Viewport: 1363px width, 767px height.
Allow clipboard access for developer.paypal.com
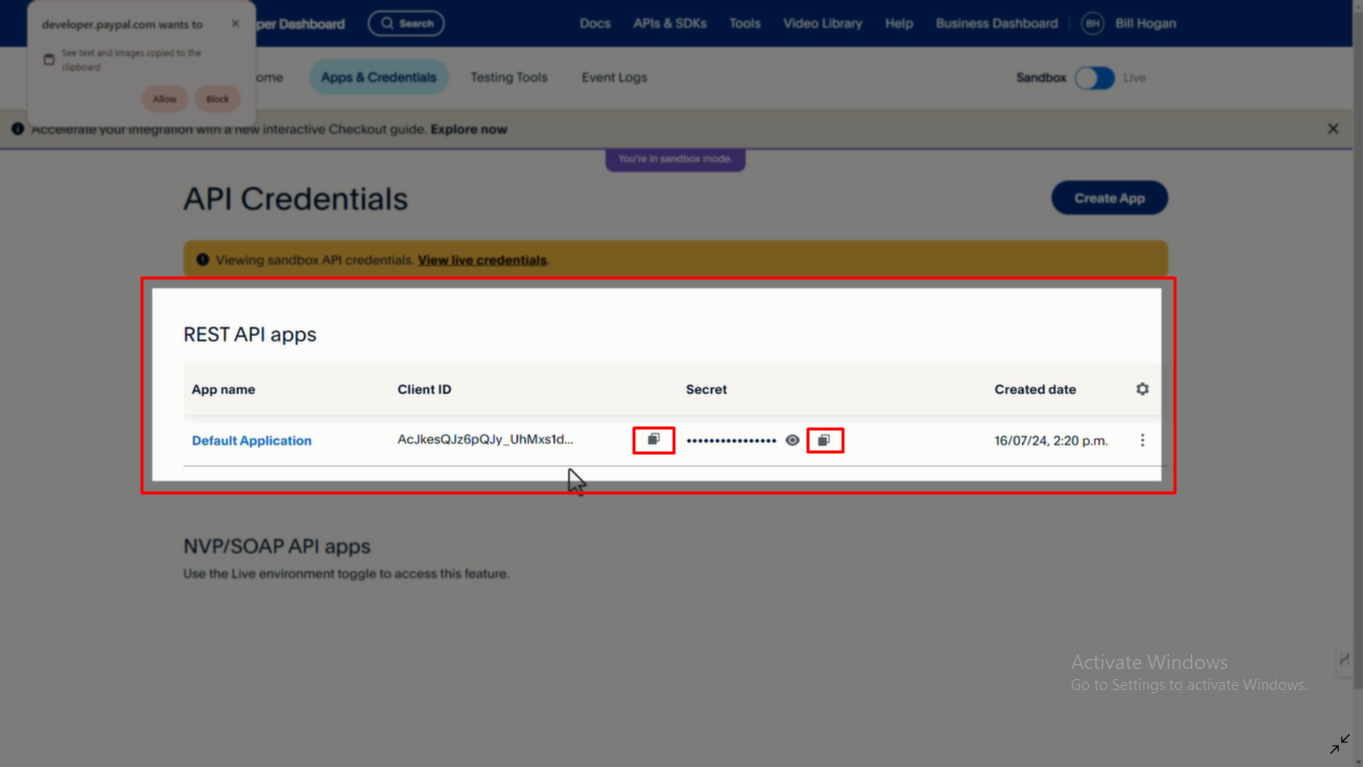coord(164,99)
